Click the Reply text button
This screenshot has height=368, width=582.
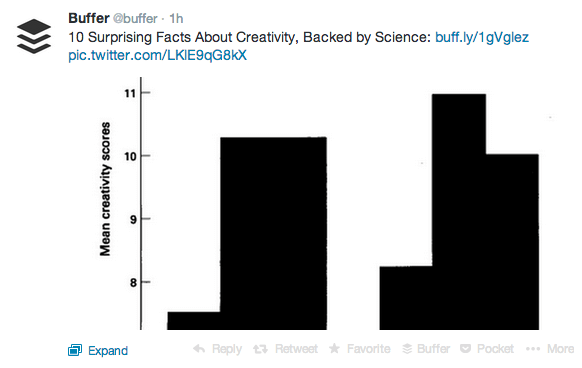[227, 349]
